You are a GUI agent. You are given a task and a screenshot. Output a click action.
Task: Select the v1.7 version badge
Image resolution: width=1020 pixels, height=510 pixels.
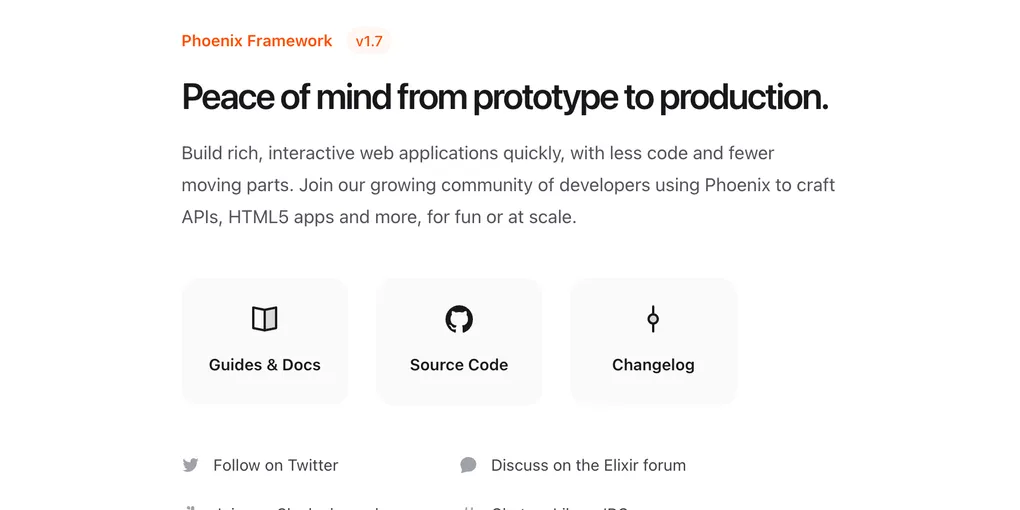click(x=369, y=41)
